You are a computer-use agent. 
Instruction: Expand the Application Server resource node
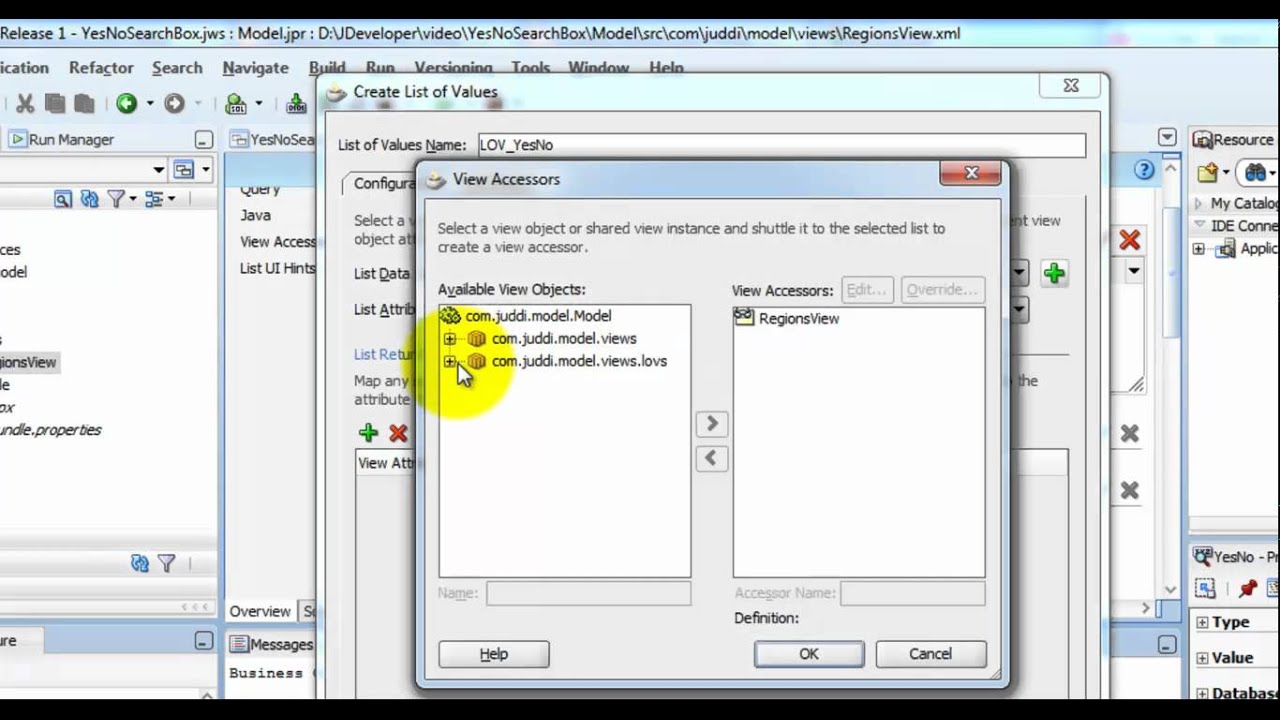1199,249
